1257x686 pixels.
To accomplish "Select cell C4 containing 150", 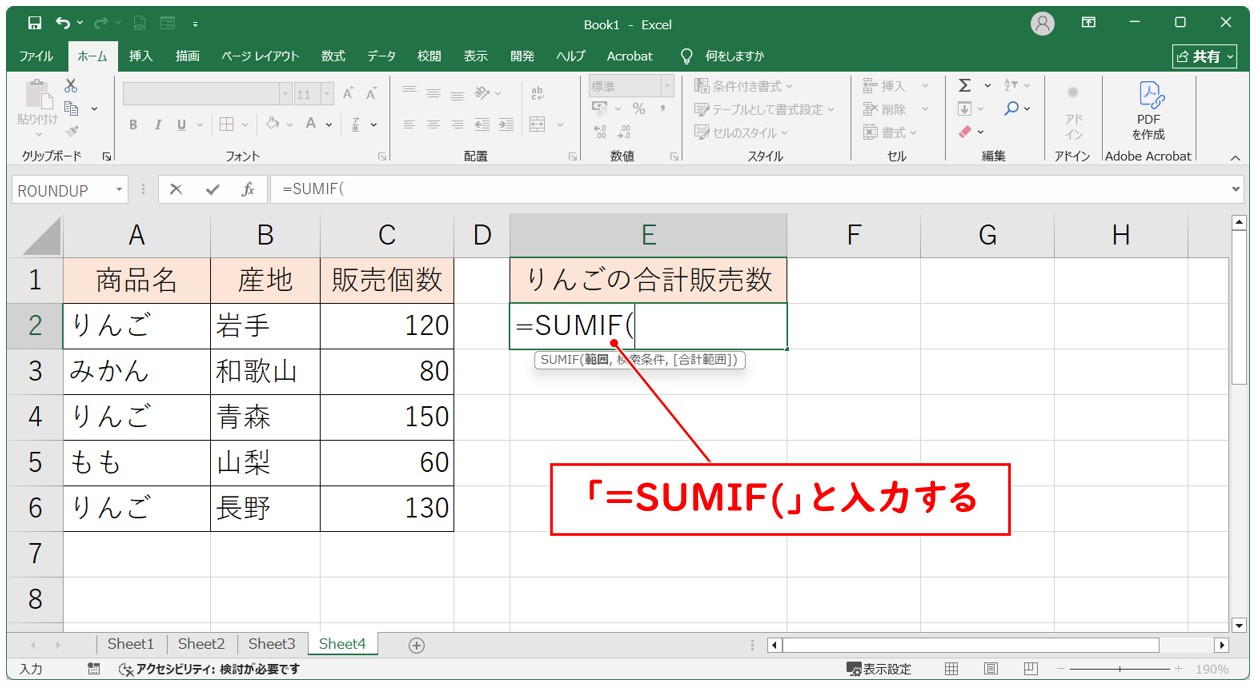I will click(386, 416).
